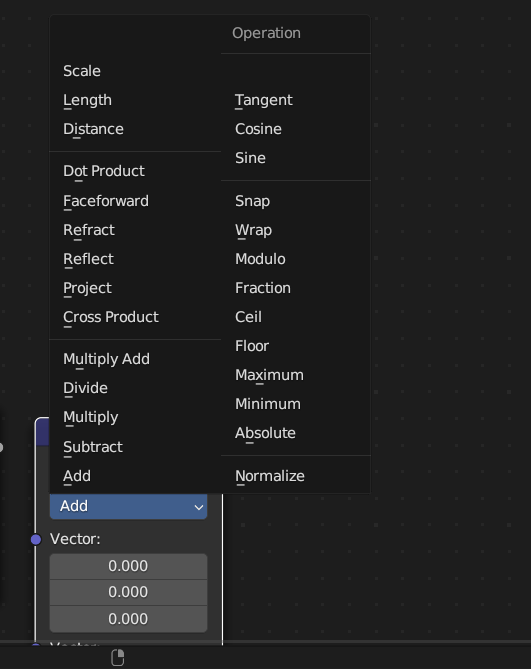Click the Add operation dropdown on the node
The width and height of the screenshot is (531, 669).
(x=128, y=506)
